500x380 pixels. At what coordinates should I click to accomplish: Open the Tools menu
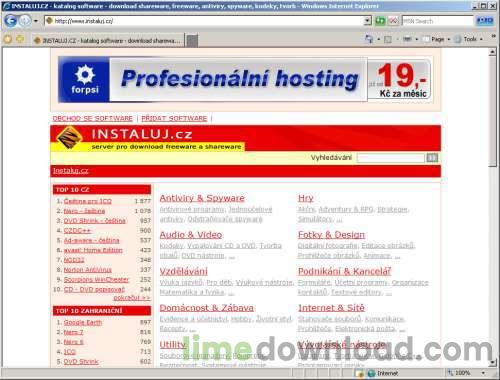coord(469,39)
